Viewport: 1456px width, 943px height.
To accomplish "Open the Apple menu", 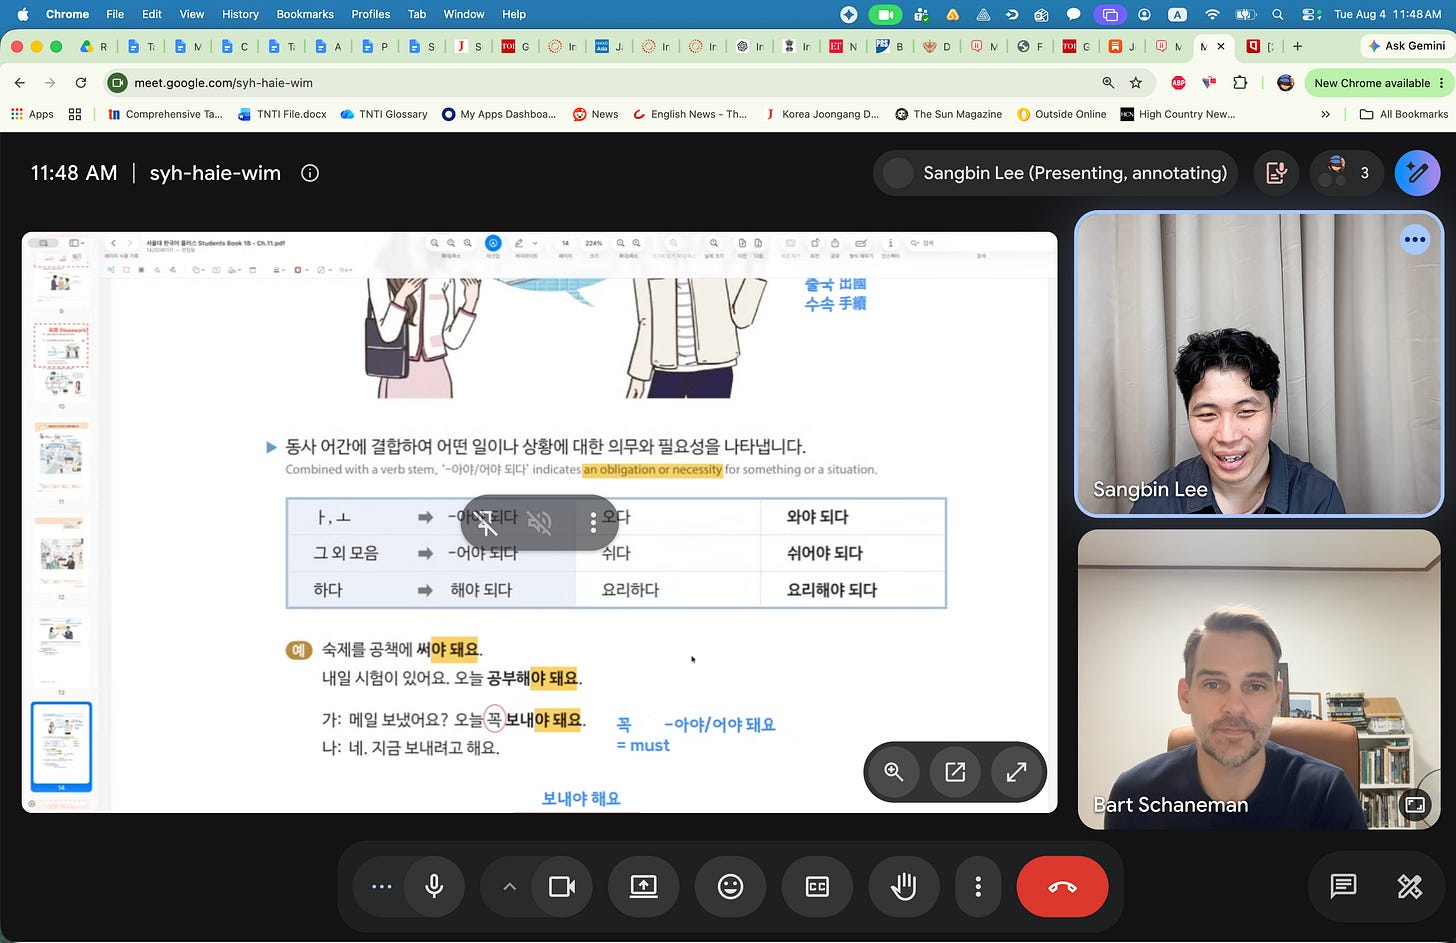I will (23, 14).
